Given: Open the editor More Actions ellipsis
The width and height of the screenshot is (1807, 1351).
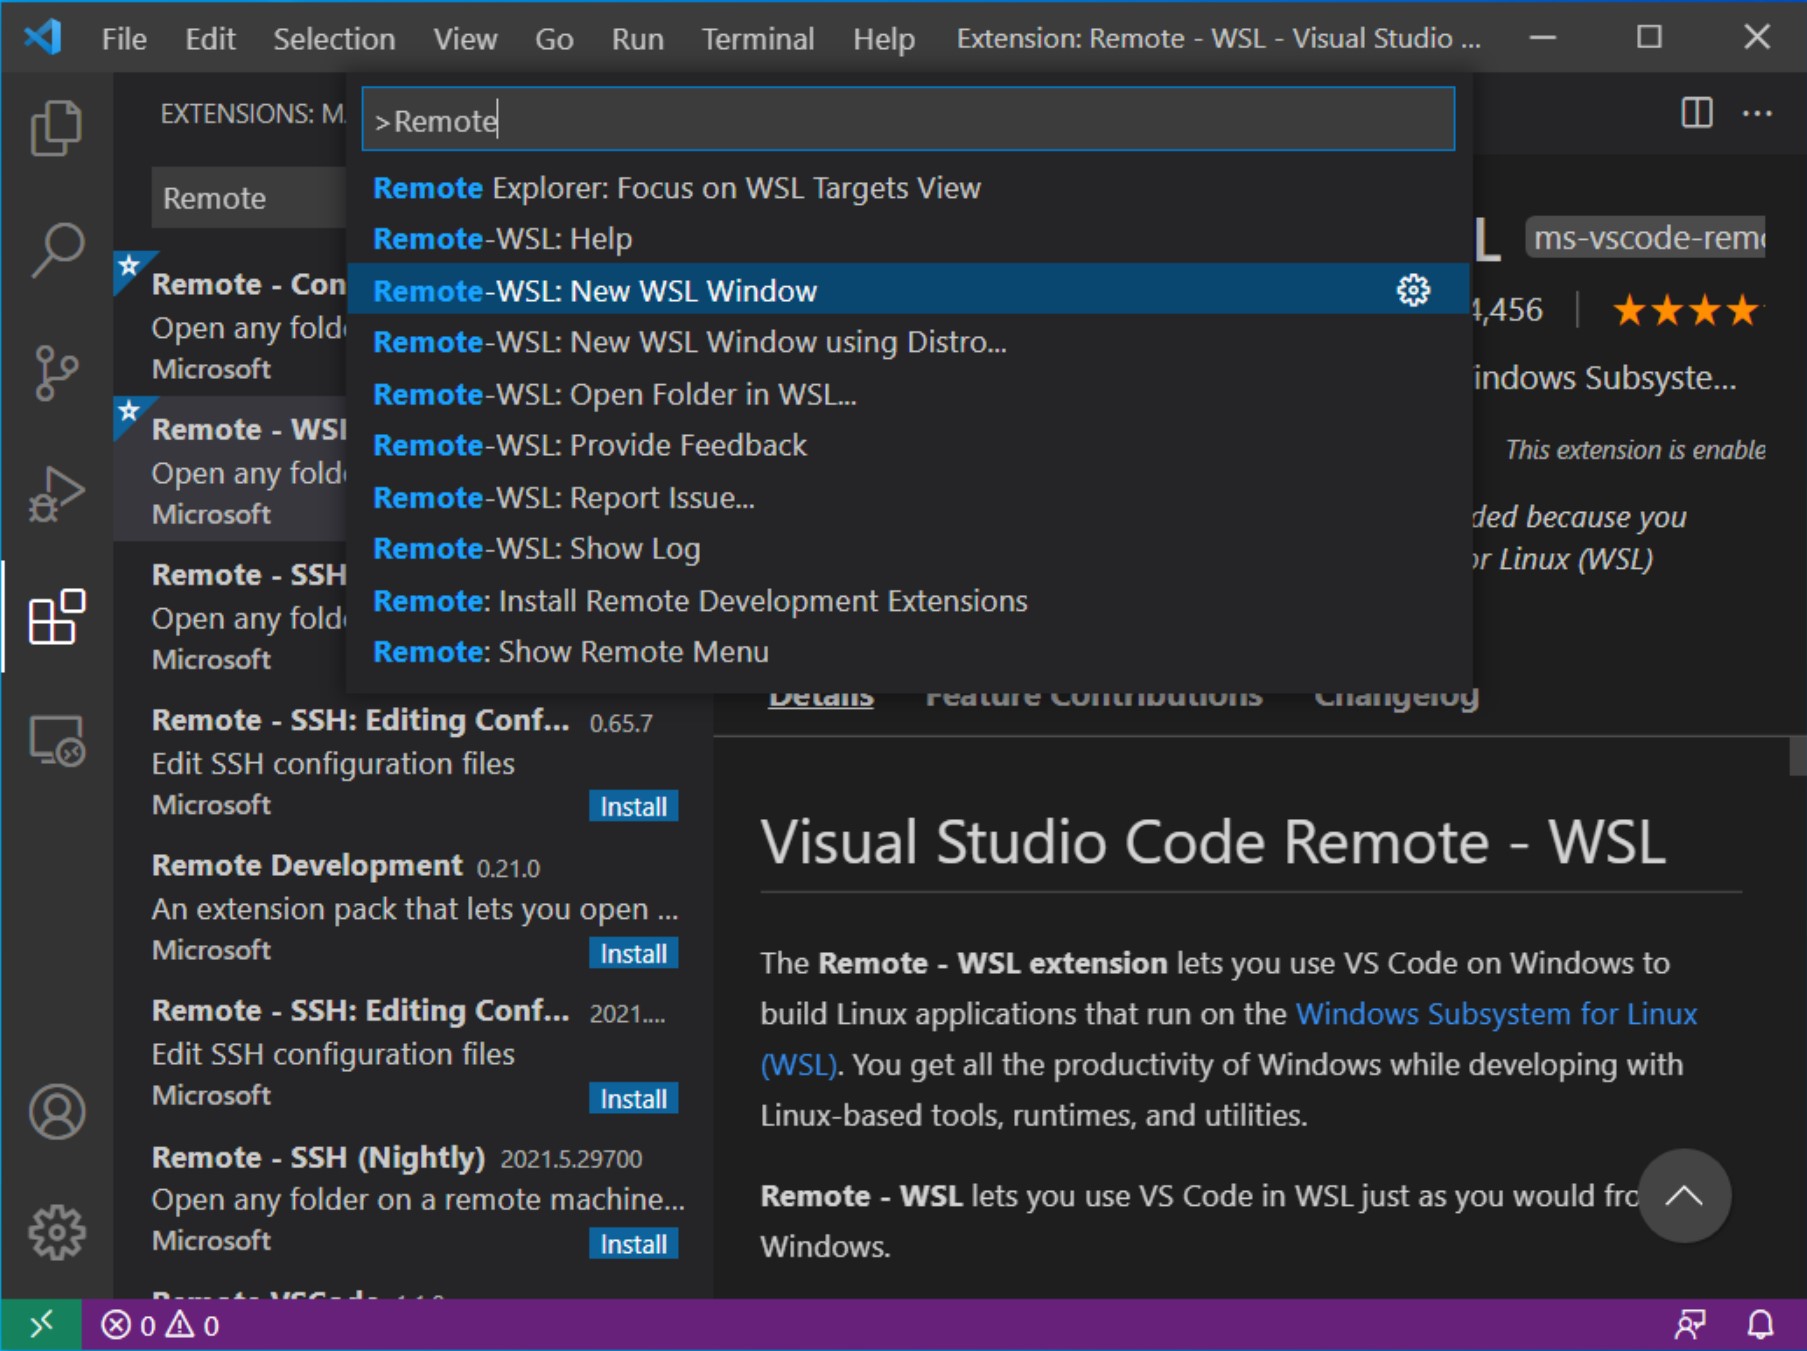Looking at the screenshot, I should click(x=1757, y=113).
